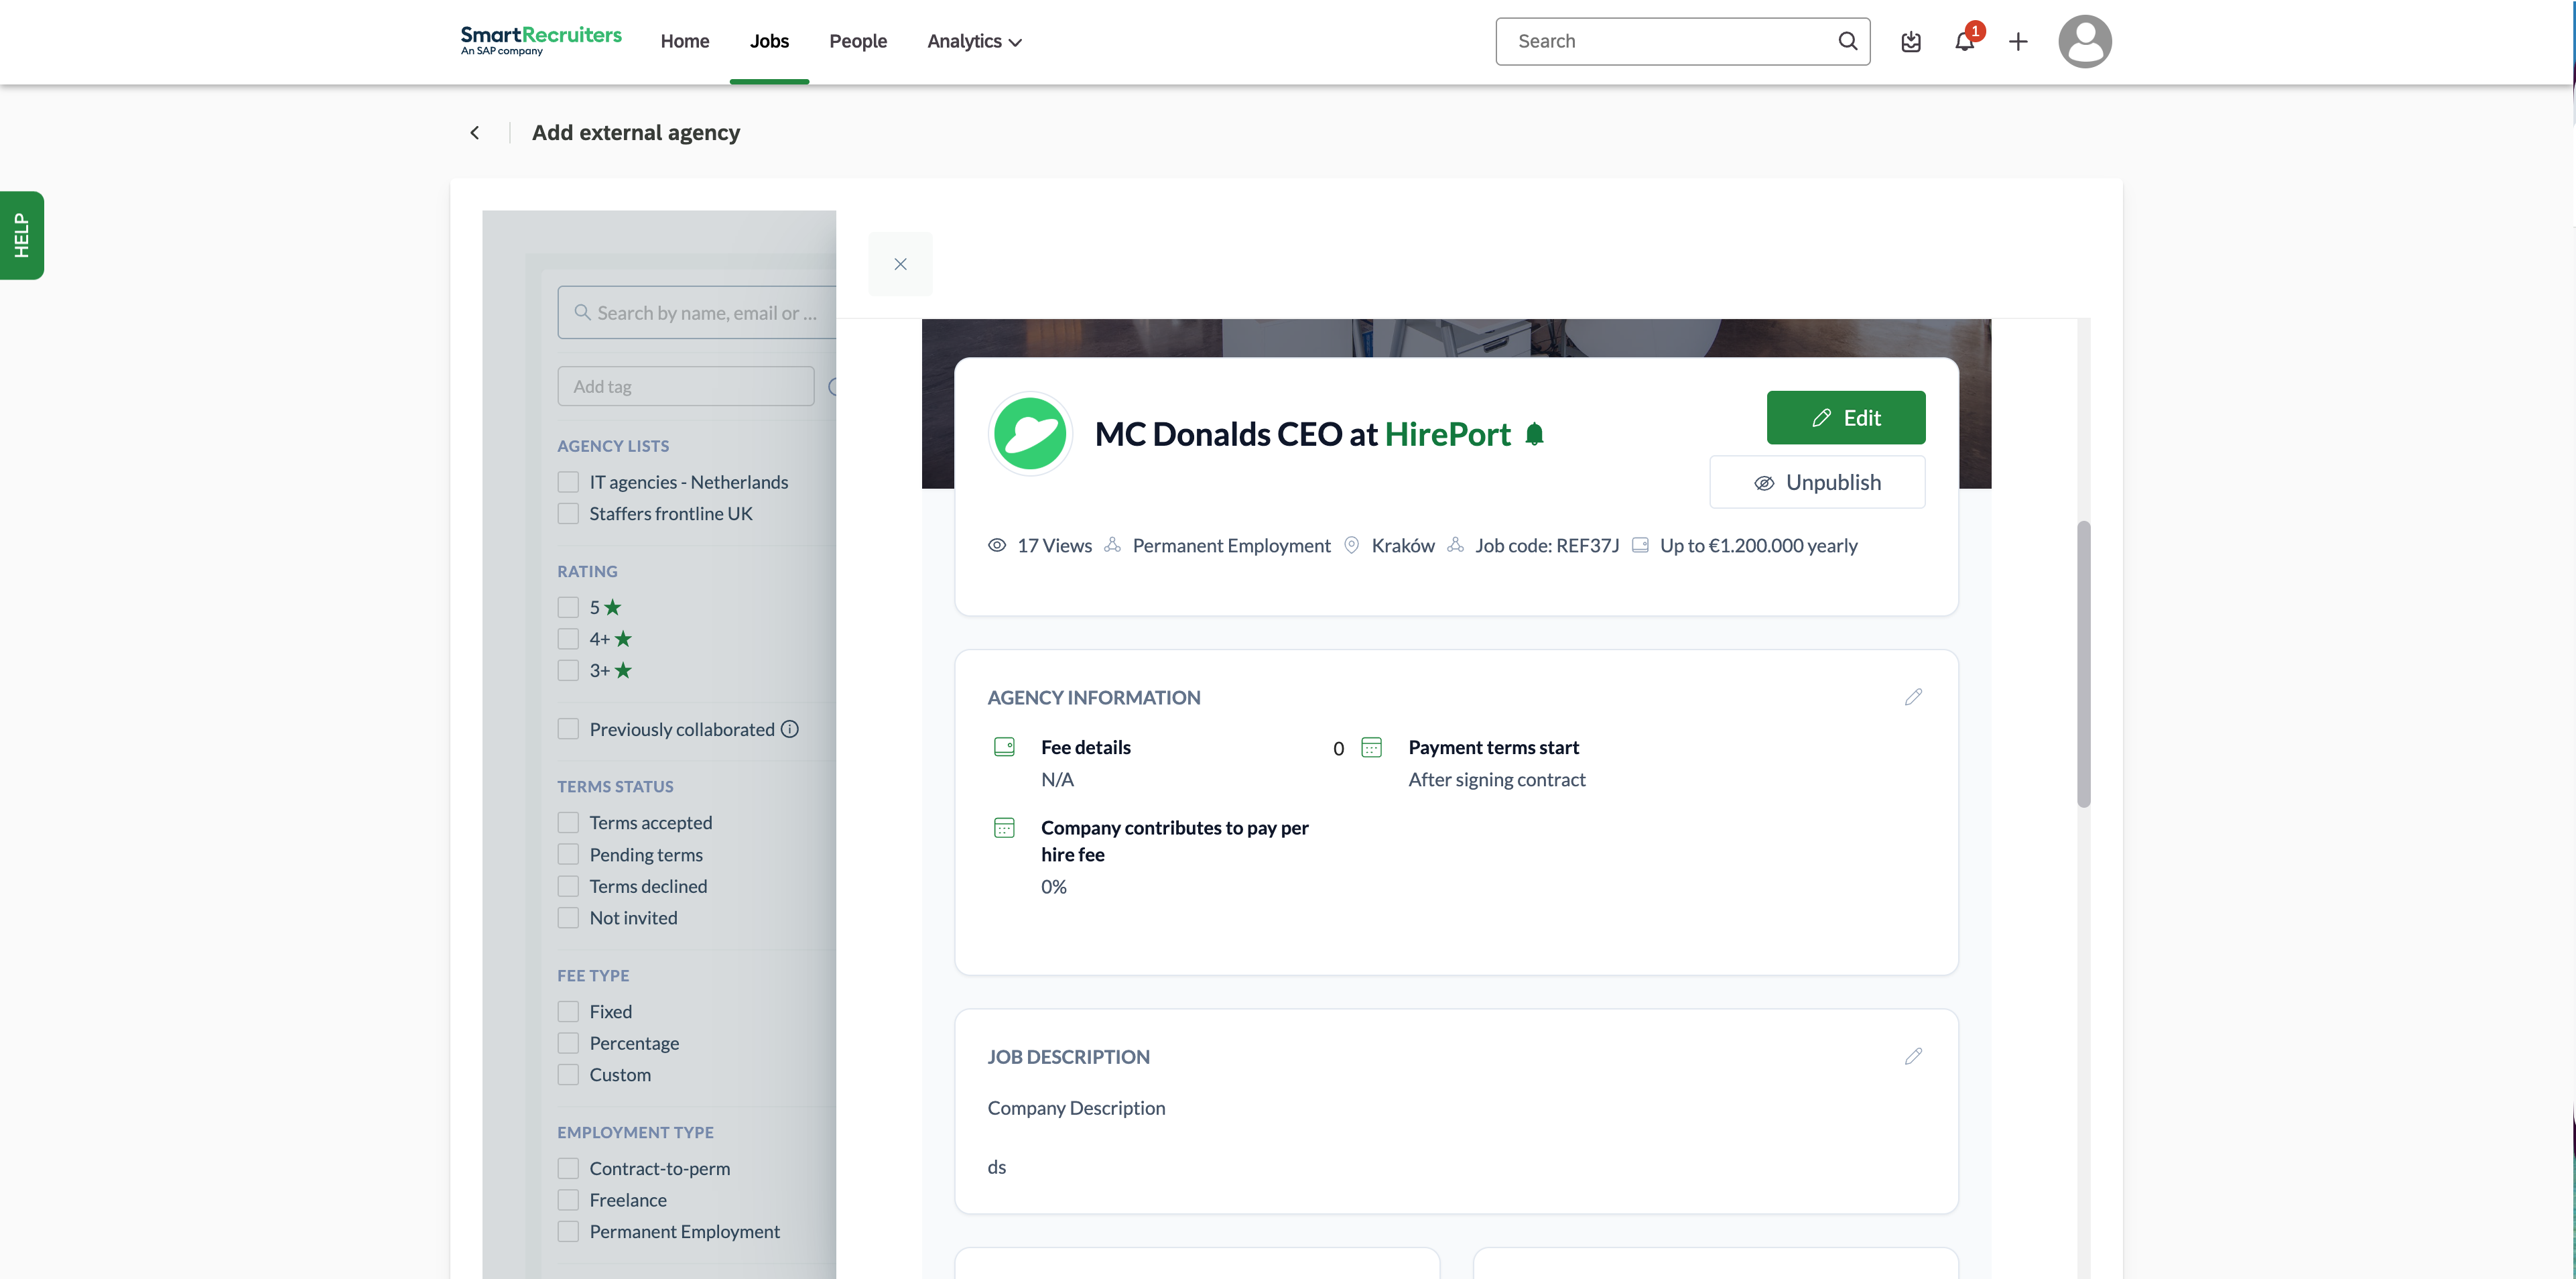Go back using the left chevron
This screenshot has height=1279, width=2576.
475,132
